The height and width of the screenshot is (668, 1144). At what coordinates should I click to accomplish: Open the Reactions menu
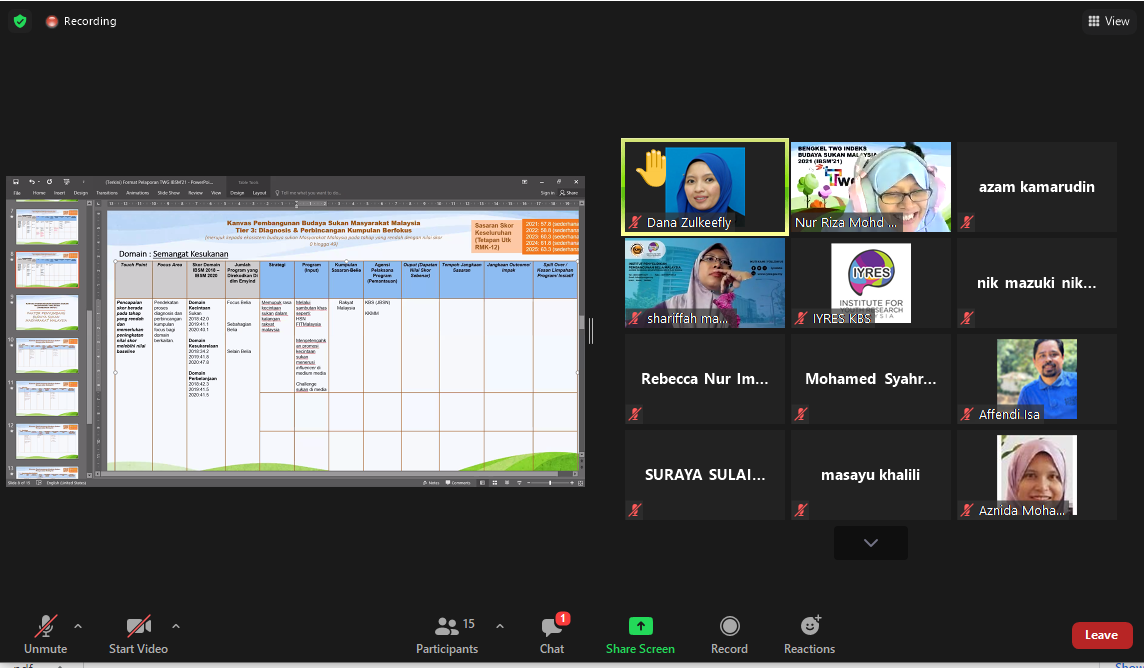[809, 634]
